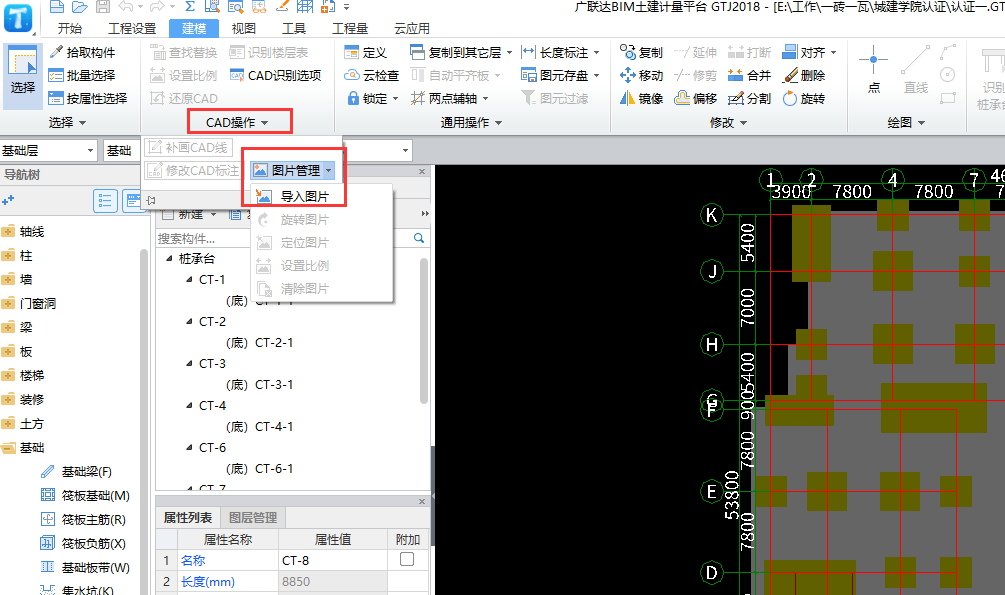Select the 批量选择 batch select tool

83,76
